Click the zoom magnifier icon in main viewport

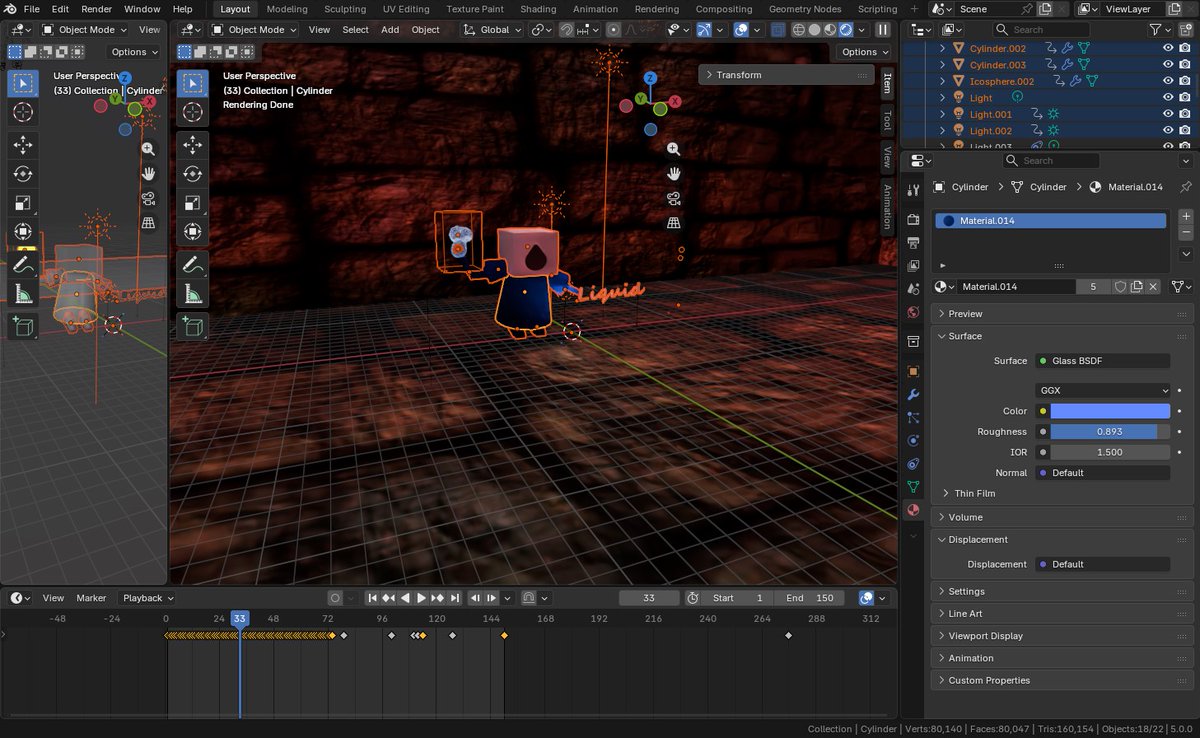click(673, 149)
